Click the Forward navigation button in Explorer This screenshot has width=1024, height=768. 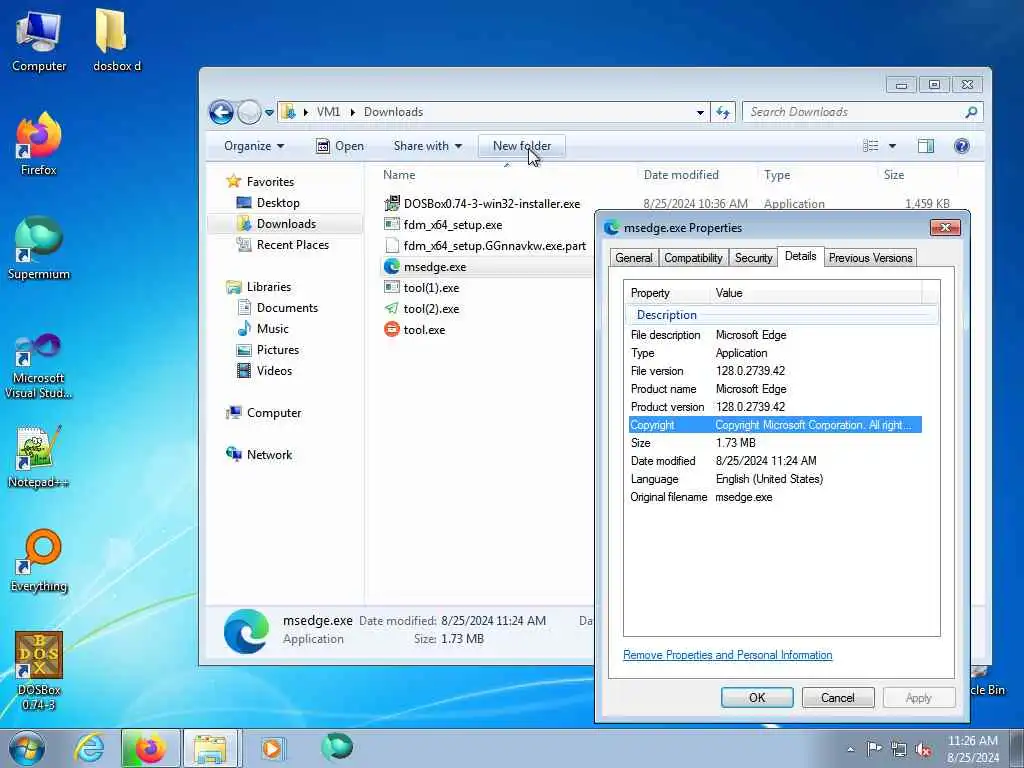[249, 112]
